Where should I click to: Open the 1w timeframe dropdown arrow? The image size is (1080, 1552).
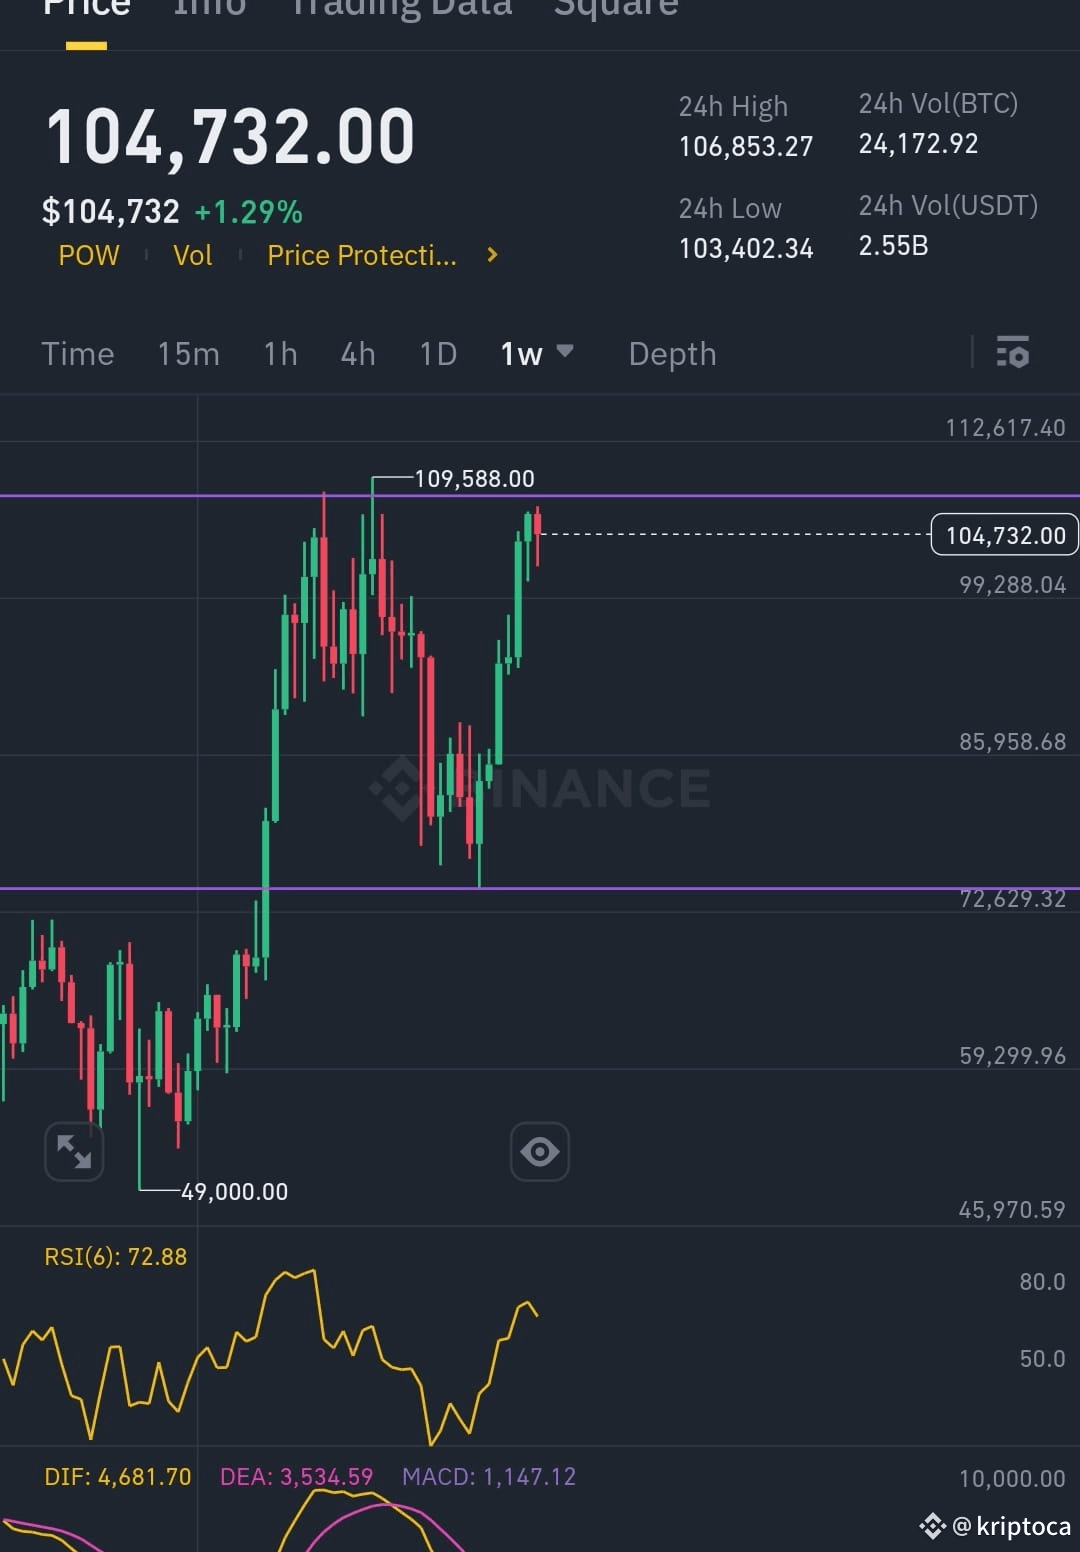pos(565,352)
